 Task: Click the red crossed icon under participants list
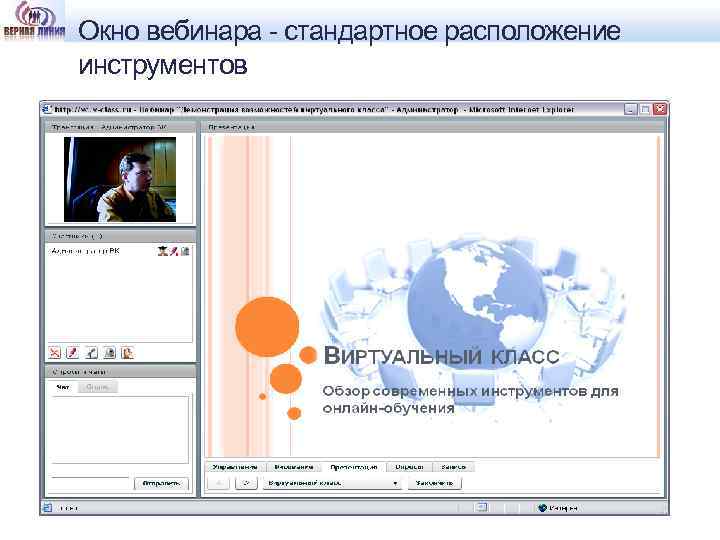[x=55, y=353]
